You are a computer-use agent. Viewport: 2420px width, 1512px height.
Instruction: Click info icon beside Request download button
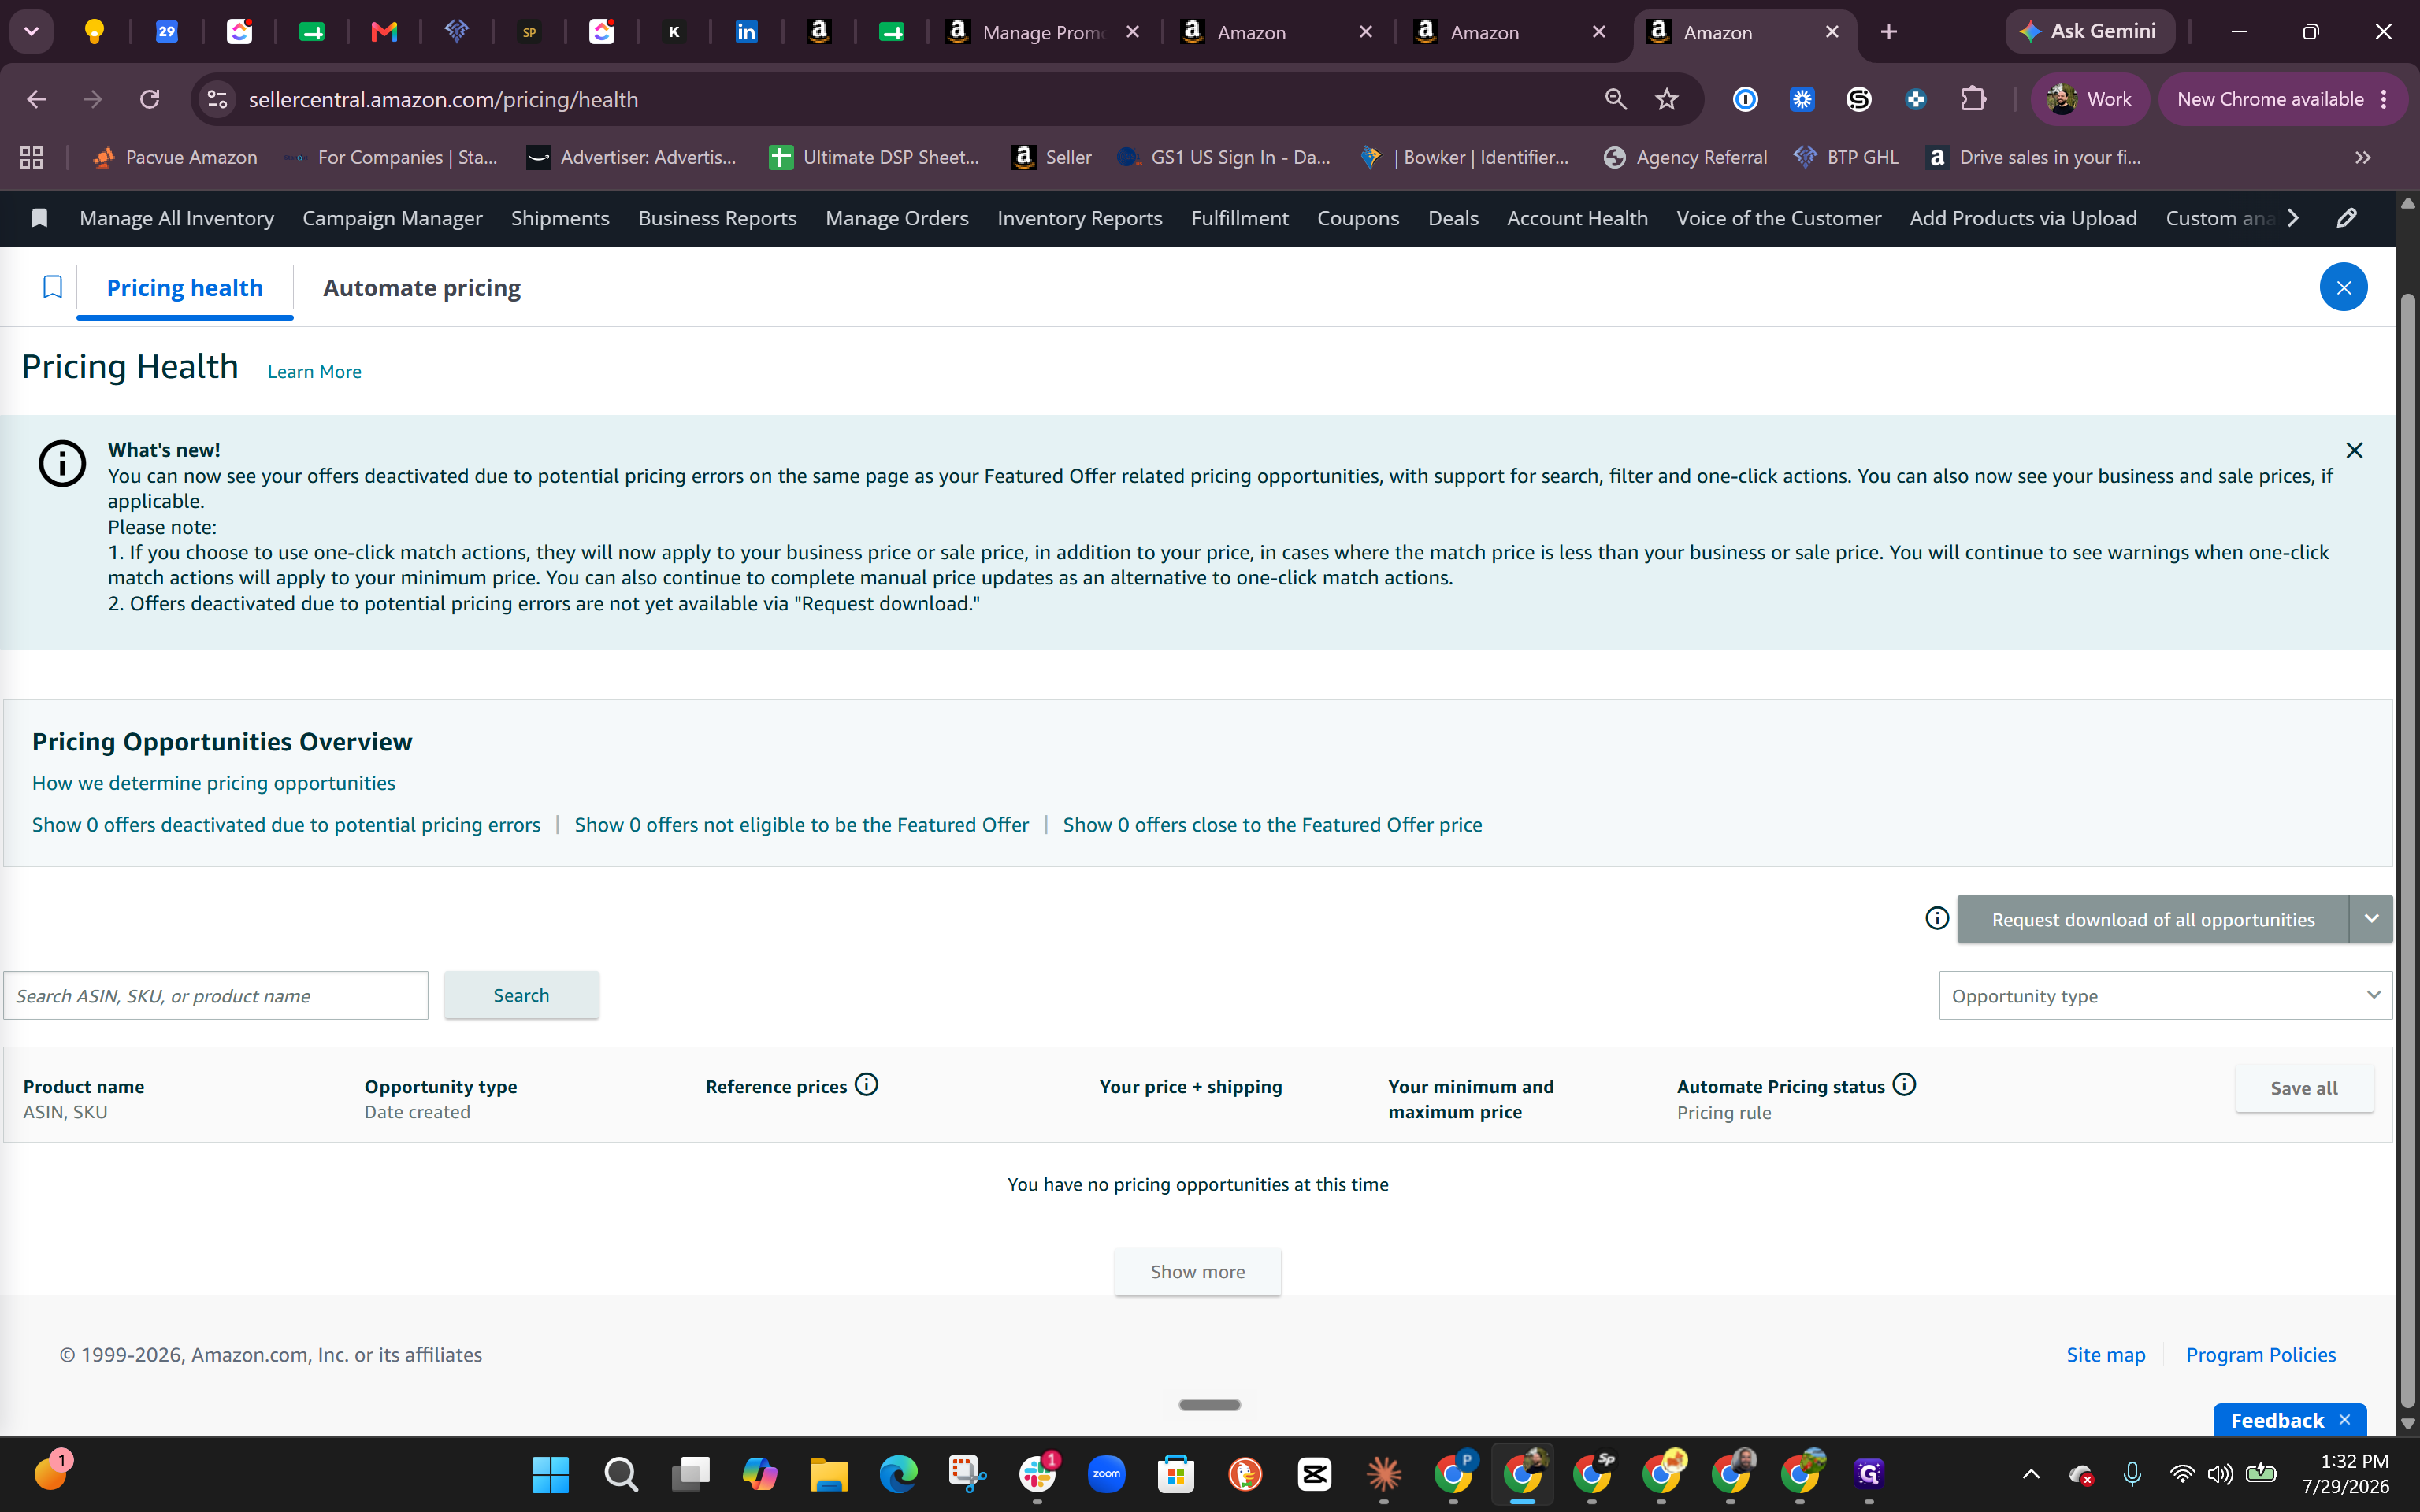[x=1937, y=918]
